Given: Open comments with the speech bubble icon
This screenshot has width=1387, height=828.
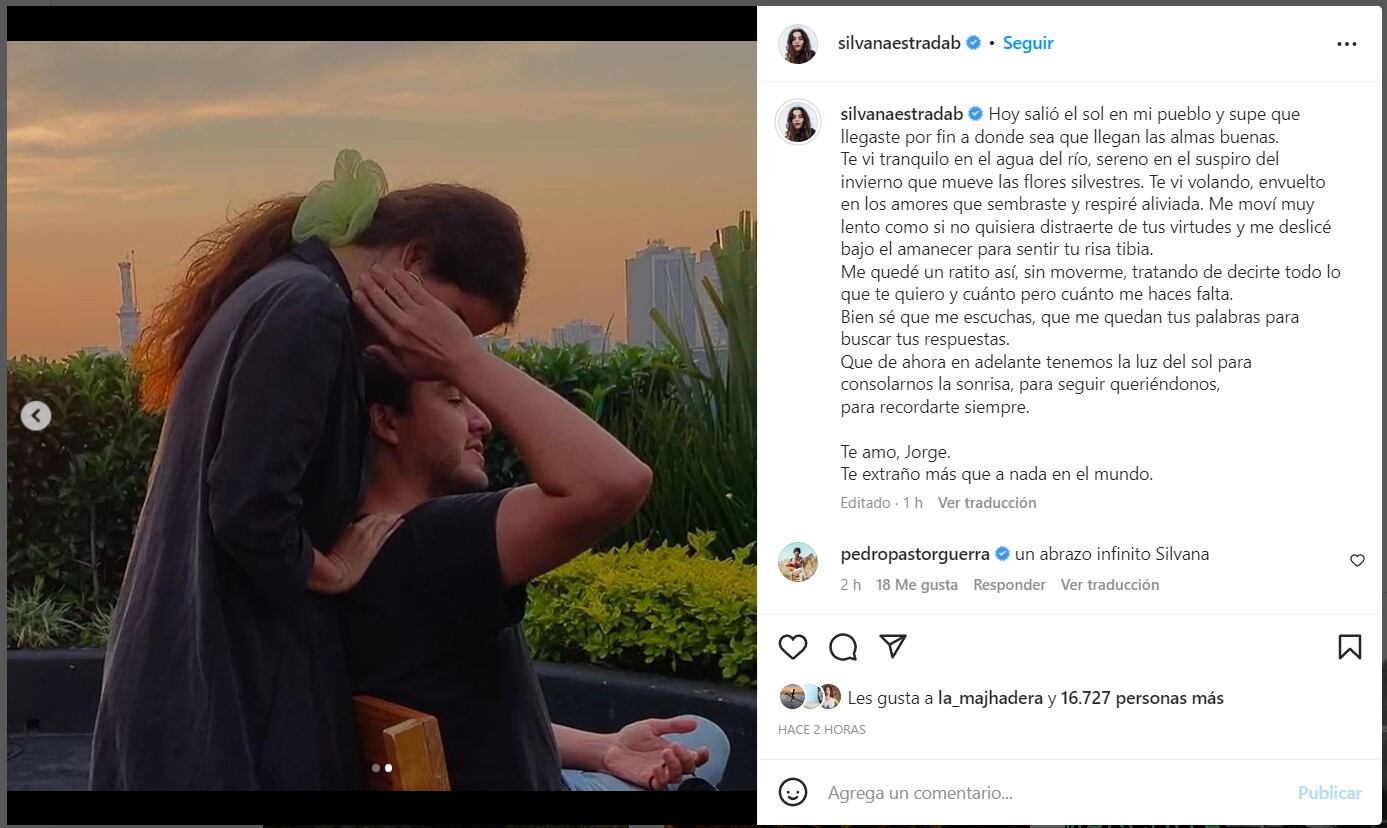Looking at the screenshot, I should pyautogui.click(x=843, y=647).
